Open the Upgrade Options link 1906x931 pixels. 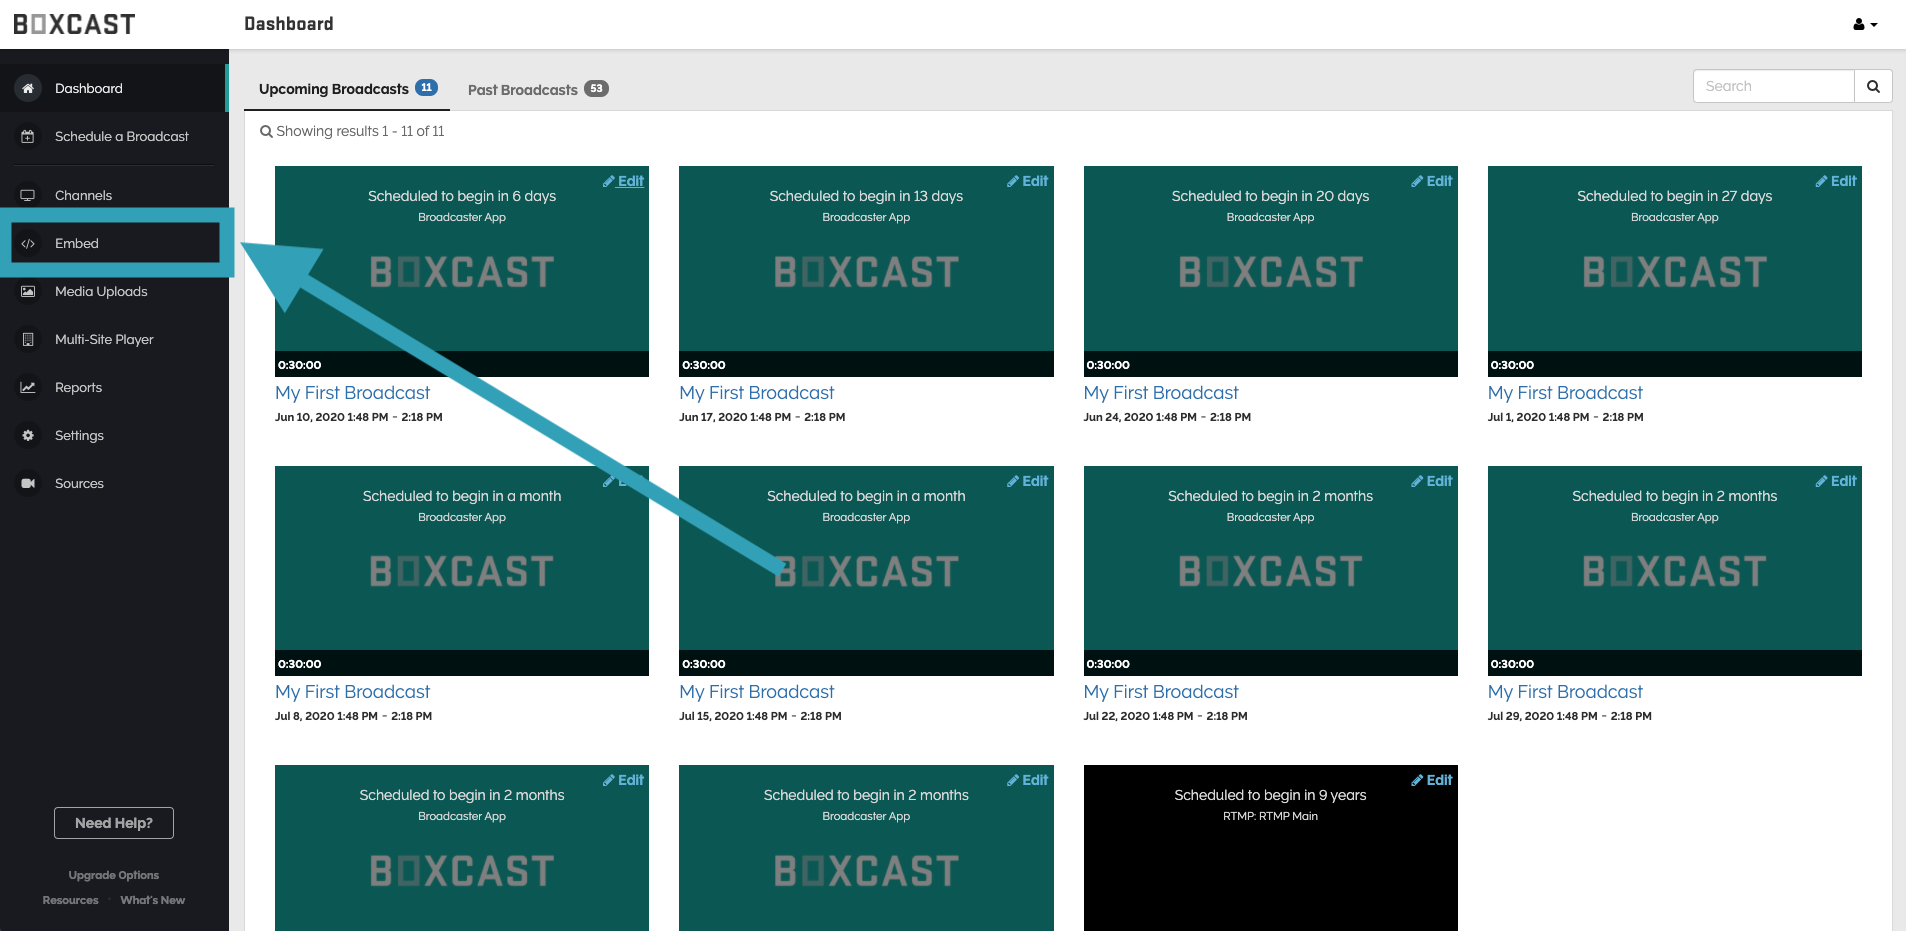[113, 875]
